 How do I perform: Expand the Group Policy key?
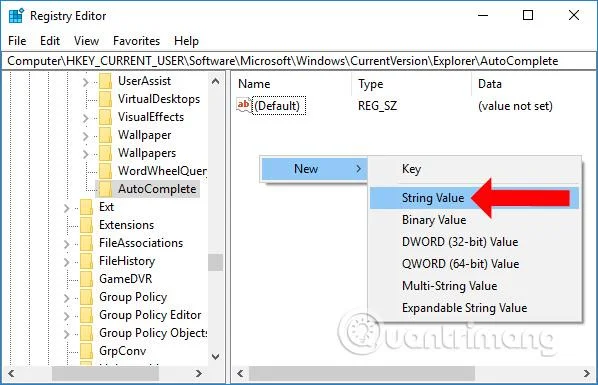[x=67, y=298]
